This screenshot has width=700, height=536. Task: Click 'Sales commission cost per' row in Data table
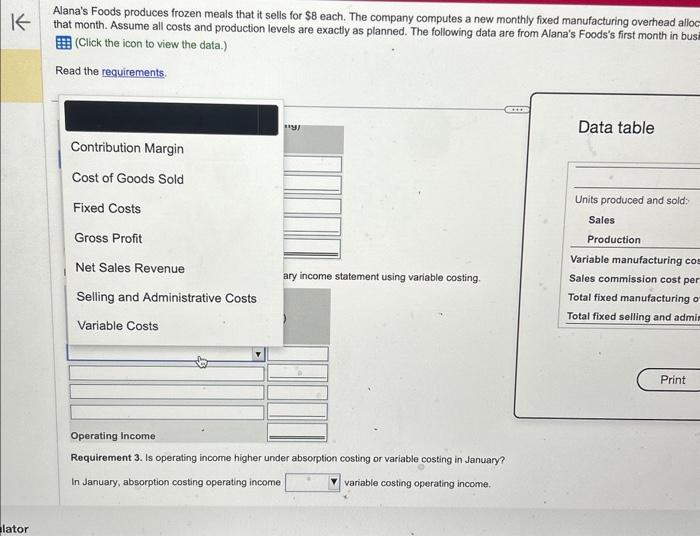coord(633,279)
